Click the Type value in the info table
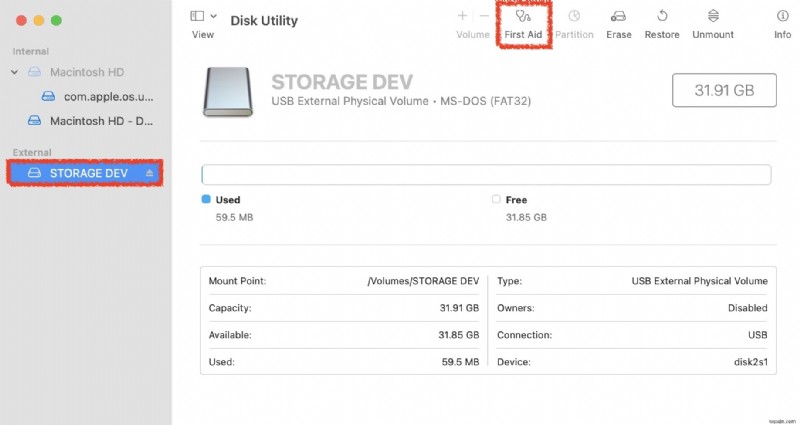Viewport: 800px width, 425px height. pyautogui.click(x=699, y=281)
